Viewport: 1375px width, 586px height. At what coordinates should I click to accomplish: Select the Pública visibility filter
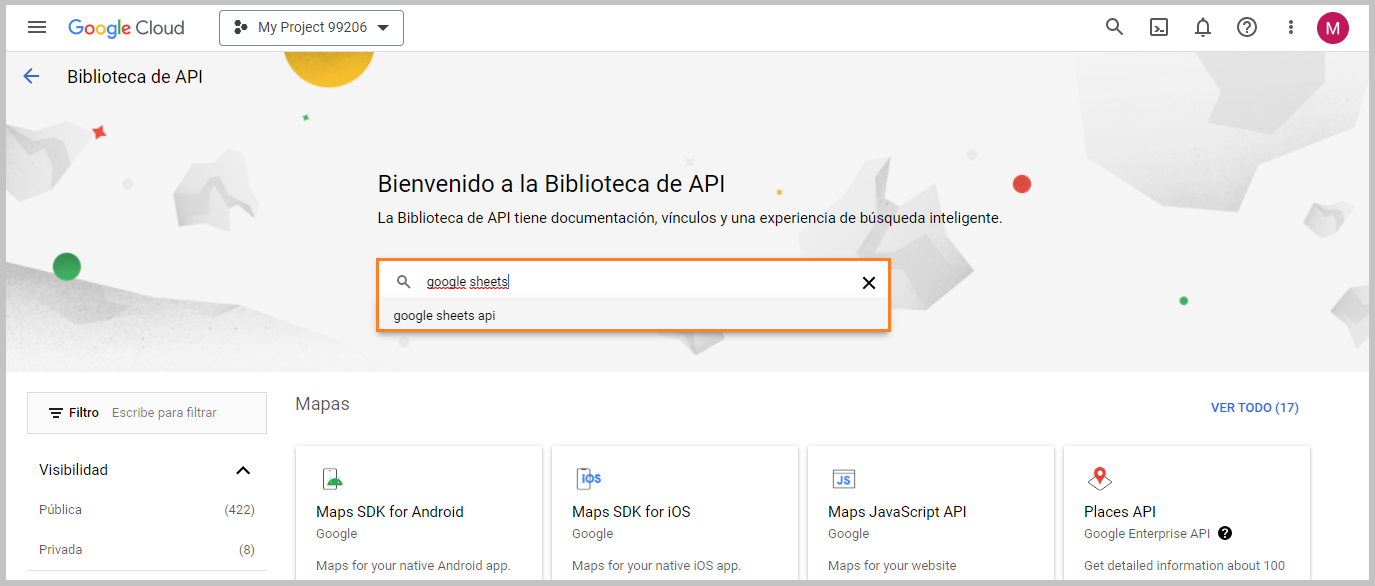[x=146, y=510]
